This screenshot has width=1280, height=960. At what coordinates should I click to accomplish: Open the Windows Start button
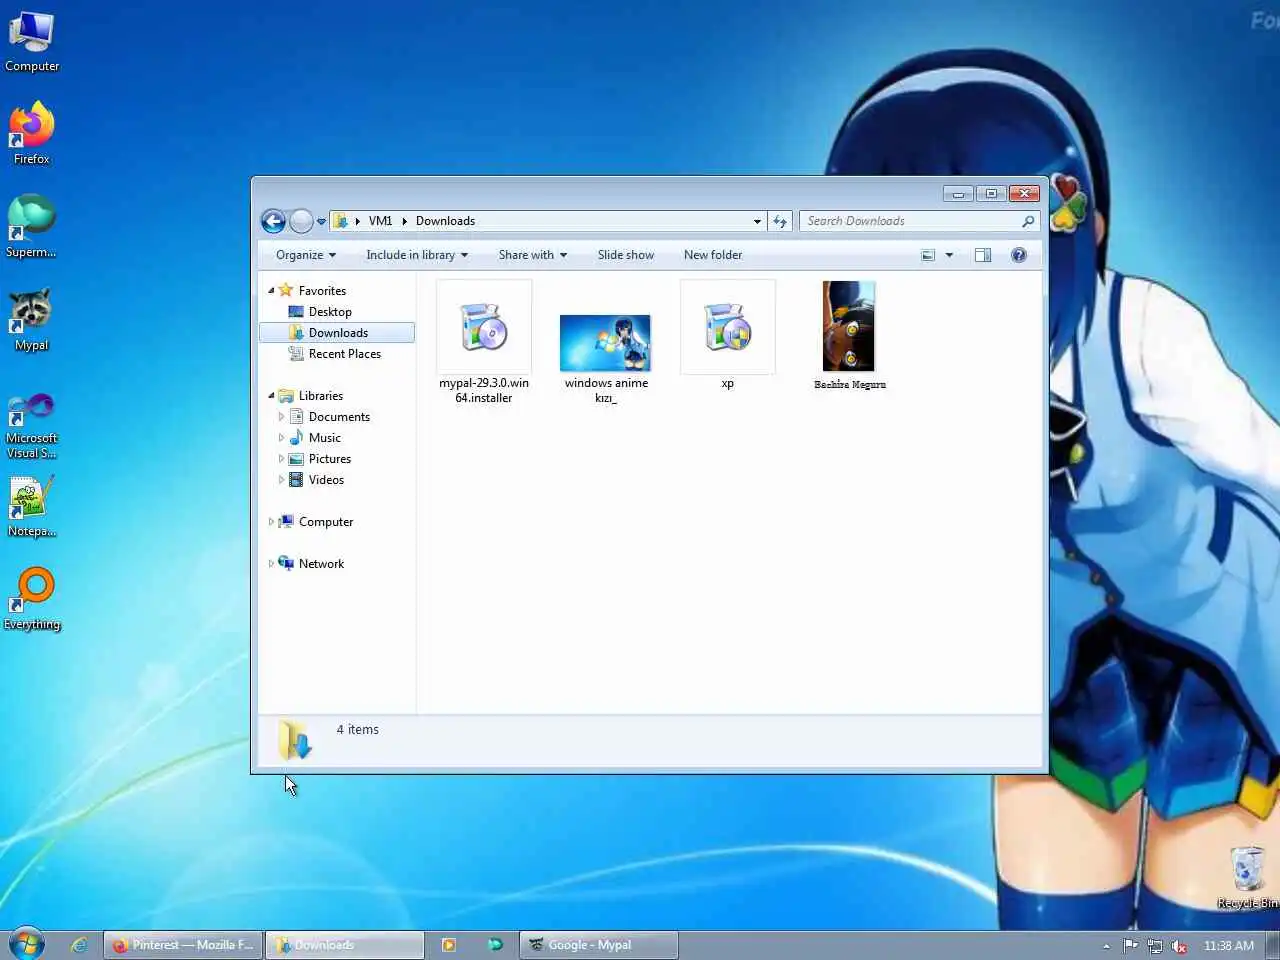click(27, 943)
